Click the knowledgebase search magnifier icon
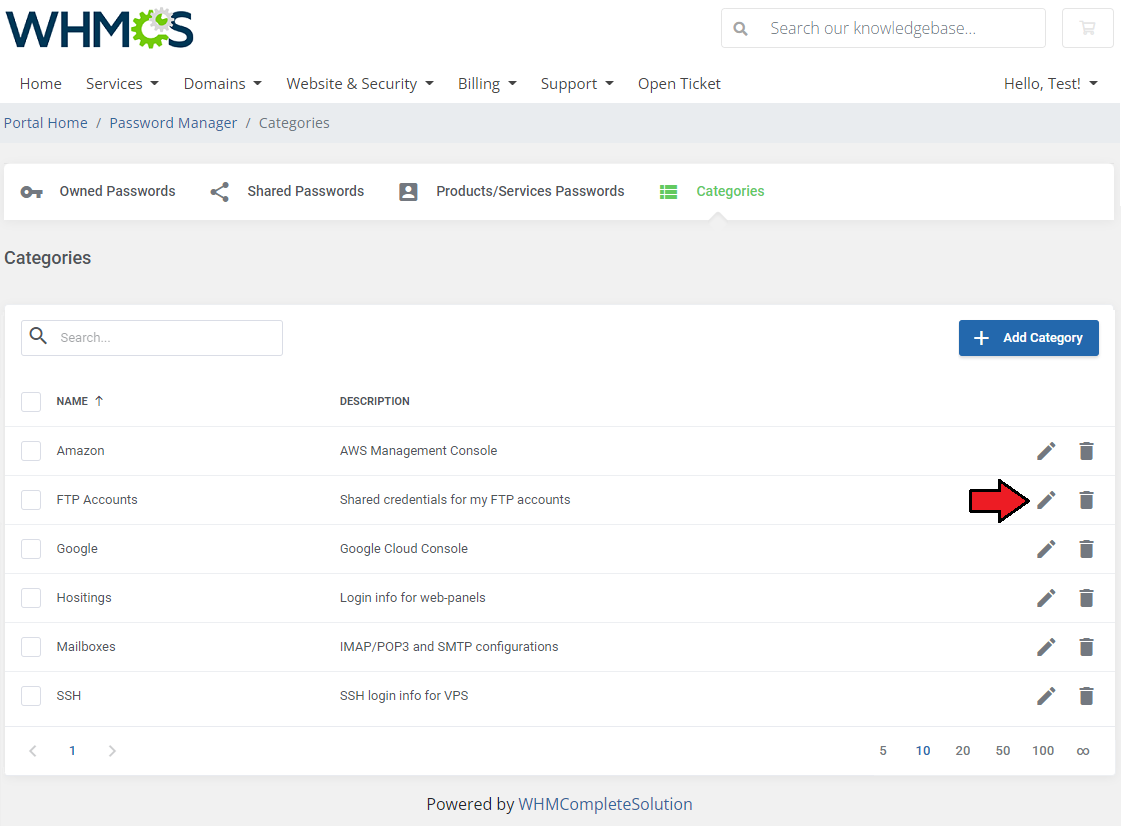Viewport: 1121px width, 826px height. [741, 29]
